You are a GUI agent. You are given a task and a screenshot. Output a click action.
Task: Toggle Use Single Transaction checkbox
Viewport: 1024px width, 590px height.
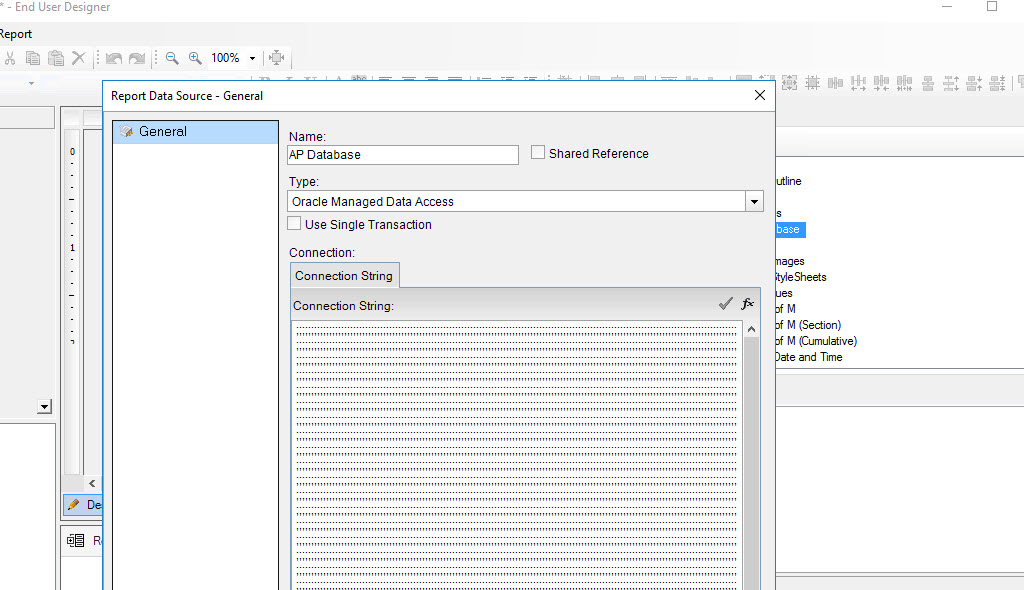[295, 224]
